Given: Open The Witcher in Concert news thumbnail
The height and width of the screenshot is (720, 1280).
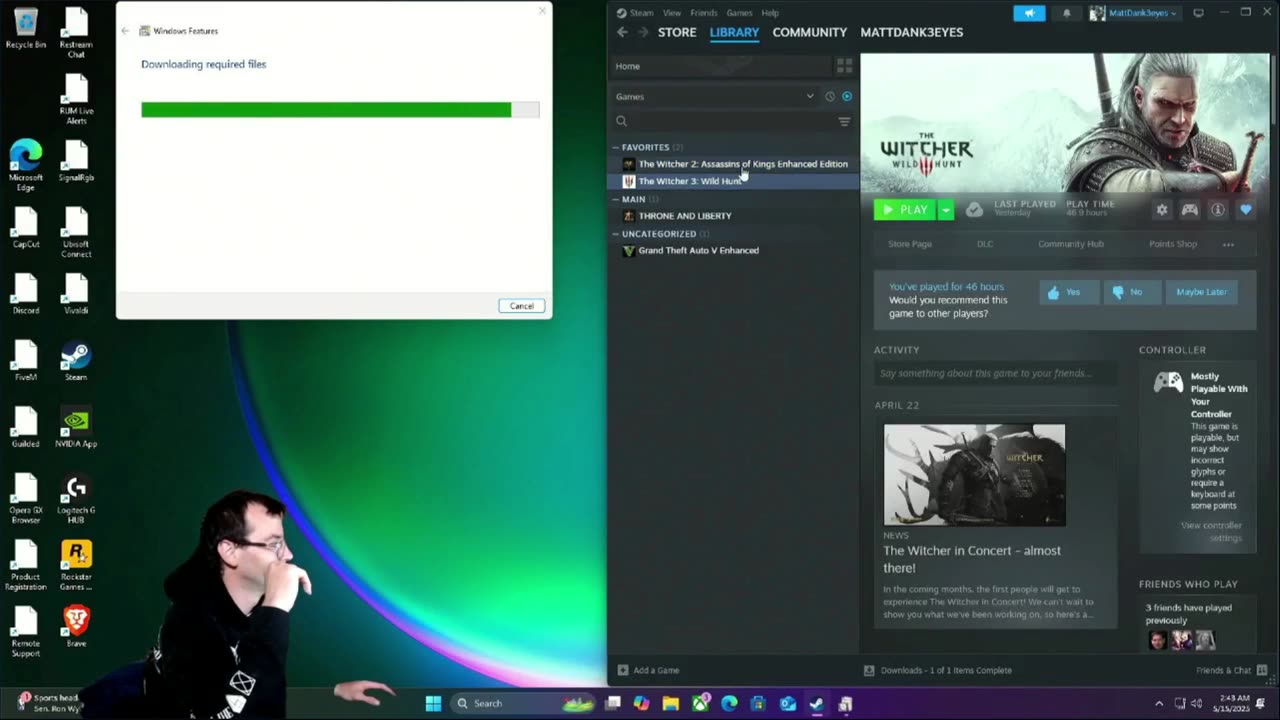Looking at the screenshot, I should tap(974, 475).
